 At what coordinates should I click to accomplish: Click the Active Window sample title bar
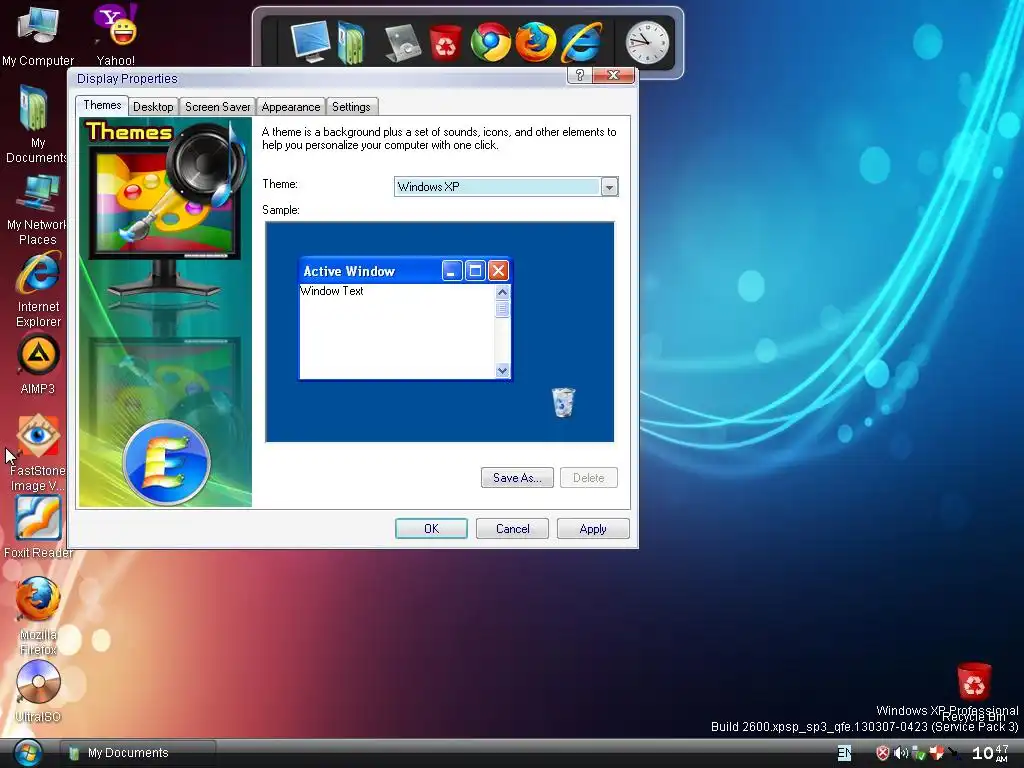coord(405,270)
